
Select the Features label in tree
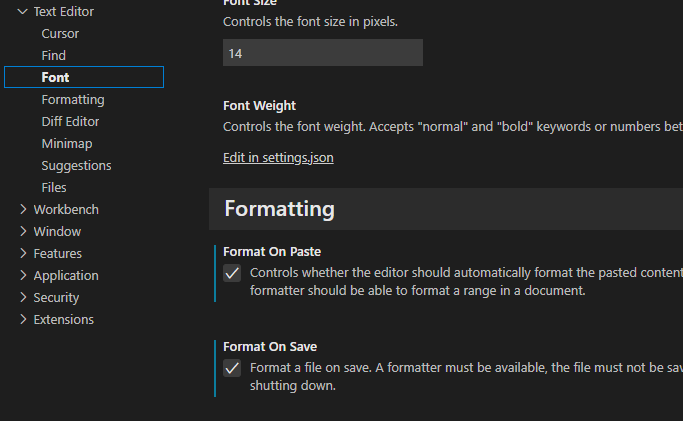tap(57, 253)
